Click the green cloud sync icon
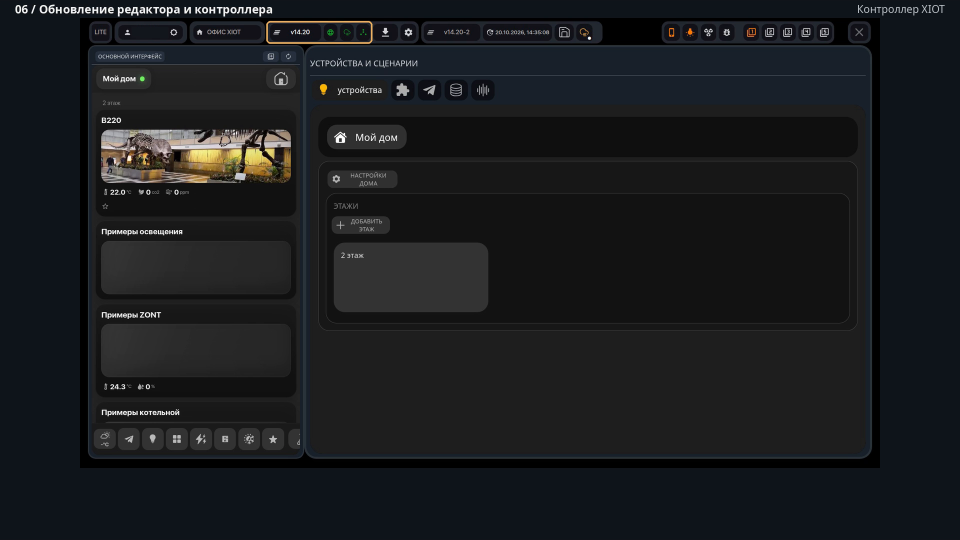960x540 pixels. (347, 32)
